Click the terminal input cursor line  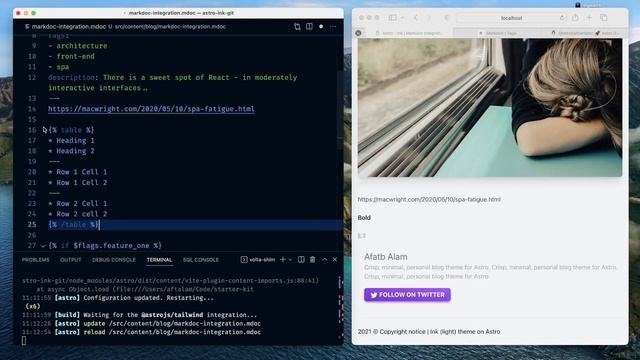tap(24, 340)
